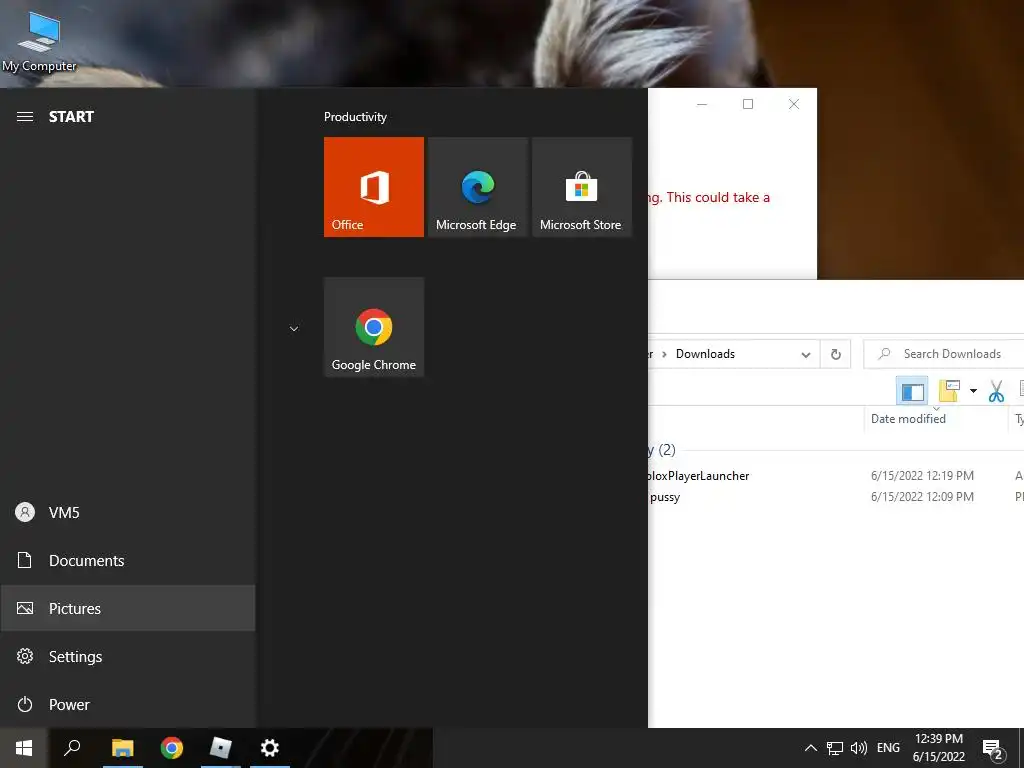This screenshot has height=768, width=1024.
Task: Click the Productivity group header
Action: tap(355, 117)
